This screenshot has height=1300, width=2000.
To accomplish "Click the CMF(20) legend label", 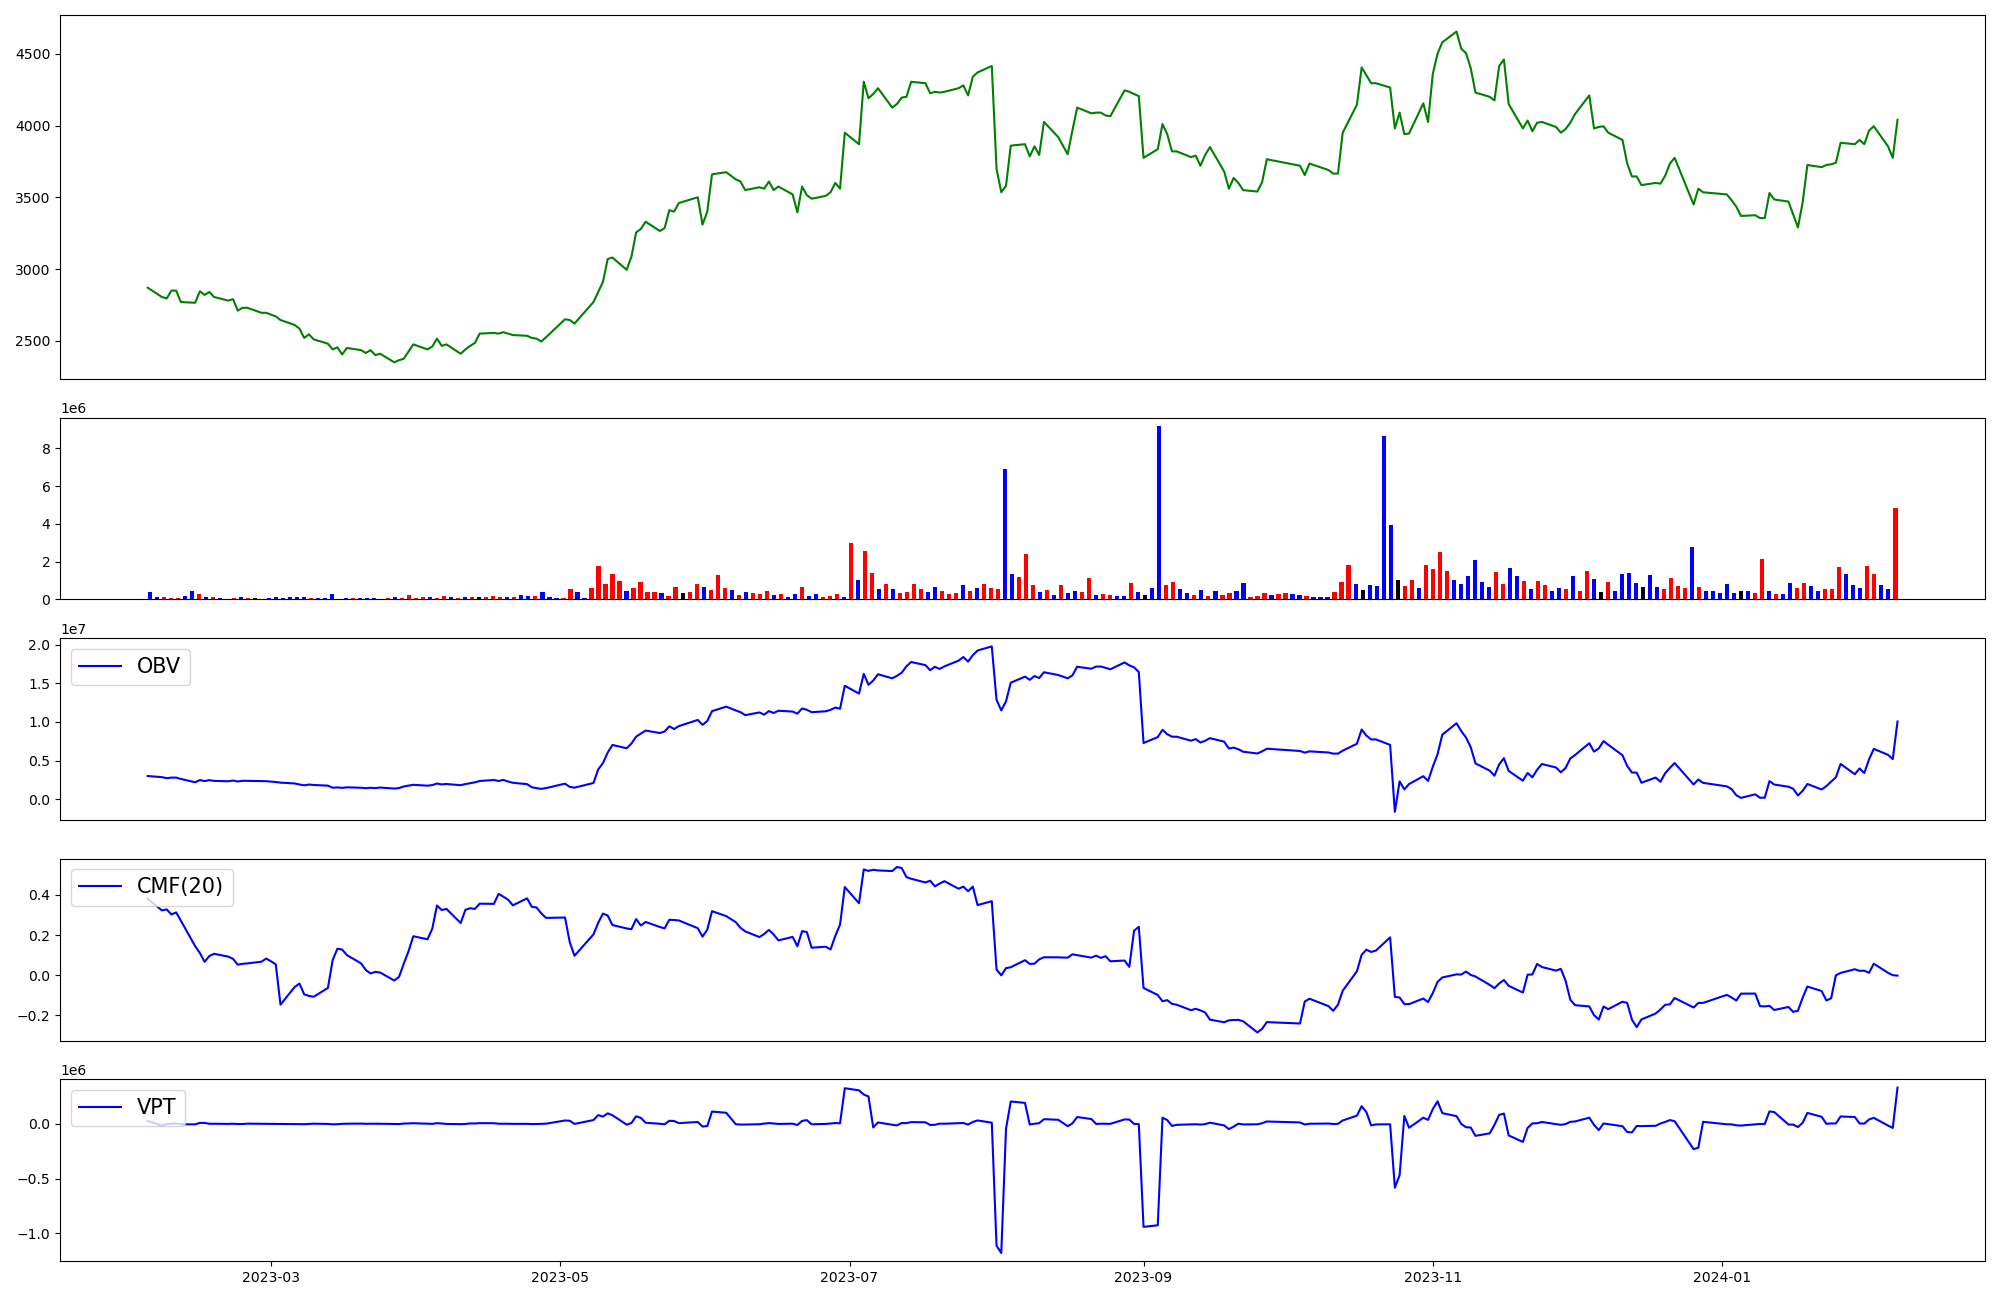I will (179, 887).
